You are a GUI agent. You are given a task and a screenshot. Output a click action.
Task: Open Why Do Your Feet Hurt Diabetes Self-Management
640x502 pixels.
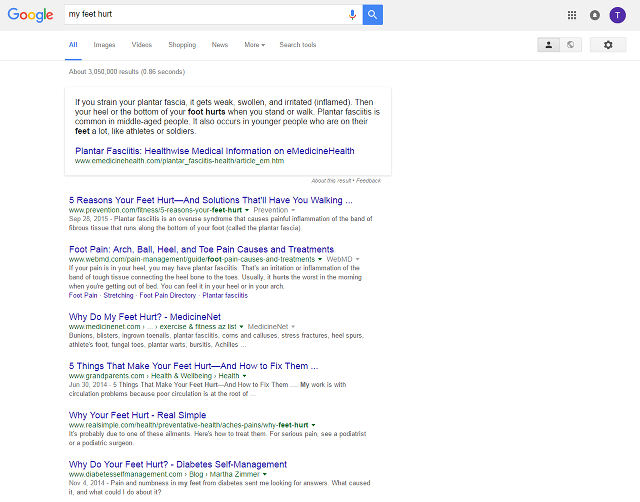pos(178,464)
